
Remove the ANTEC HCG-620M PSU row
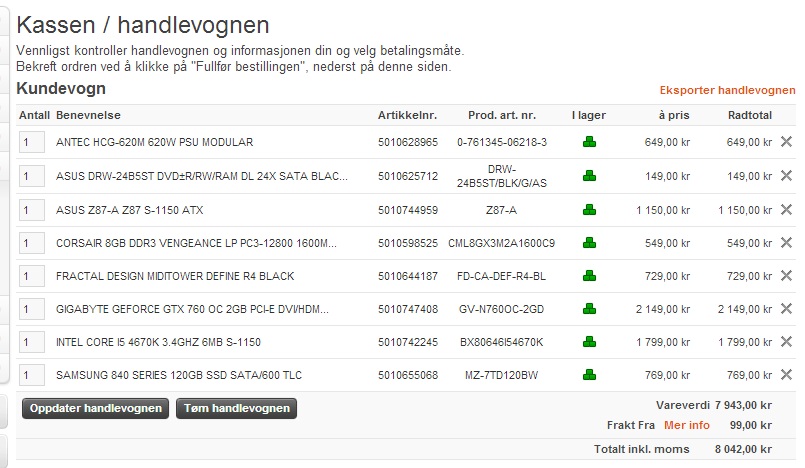(x=786, y=142)
